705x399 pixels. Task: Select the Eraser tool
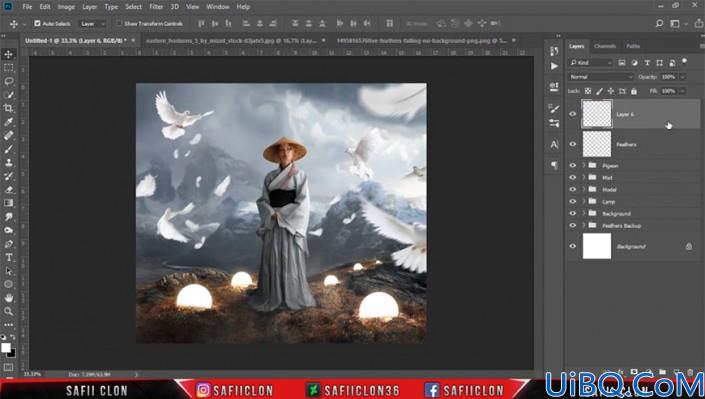click(x=9, y=189)
